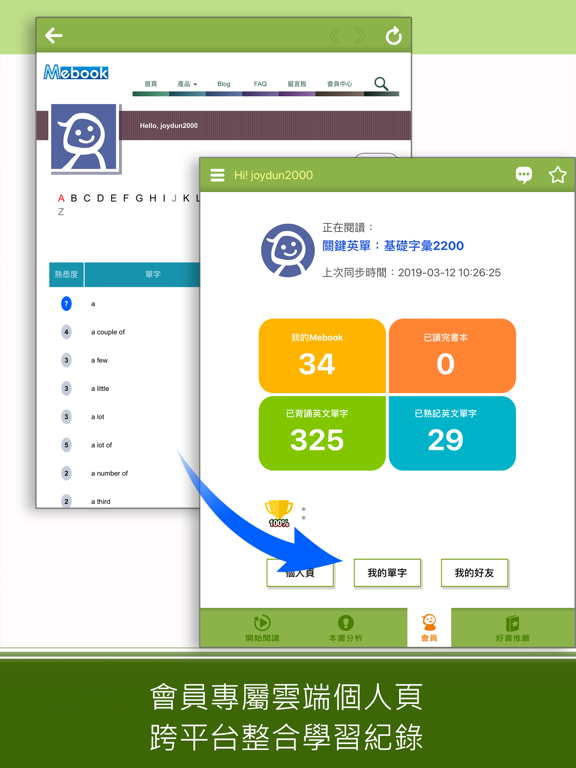Switch to the 開始閱讀 tab
Screen dimensions: 576x768
point(262,628)
